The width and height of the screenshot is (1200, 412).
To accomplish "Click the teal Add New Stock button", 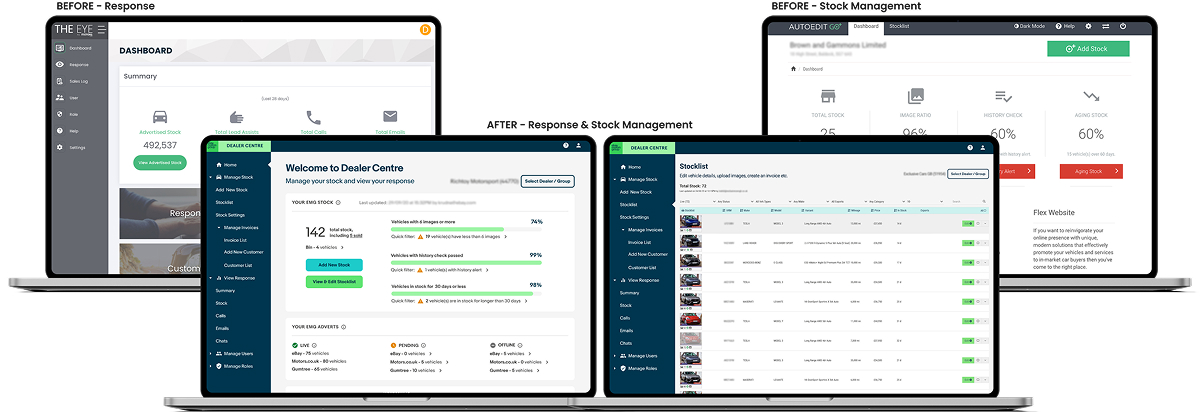I will [x=334, y=265].
